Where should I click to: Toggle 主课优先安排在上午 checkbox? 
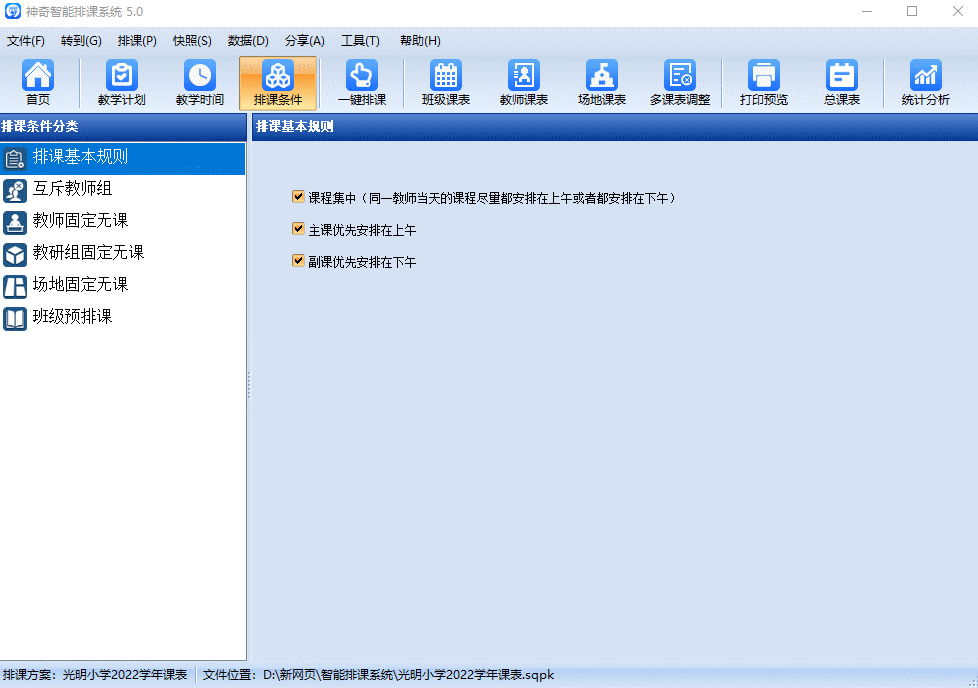coord(298,229)
